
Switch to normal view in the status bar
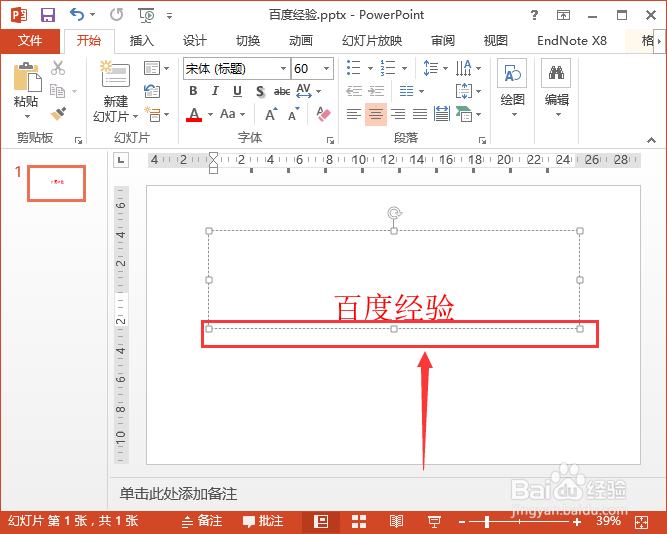click(x=321, y=521)
